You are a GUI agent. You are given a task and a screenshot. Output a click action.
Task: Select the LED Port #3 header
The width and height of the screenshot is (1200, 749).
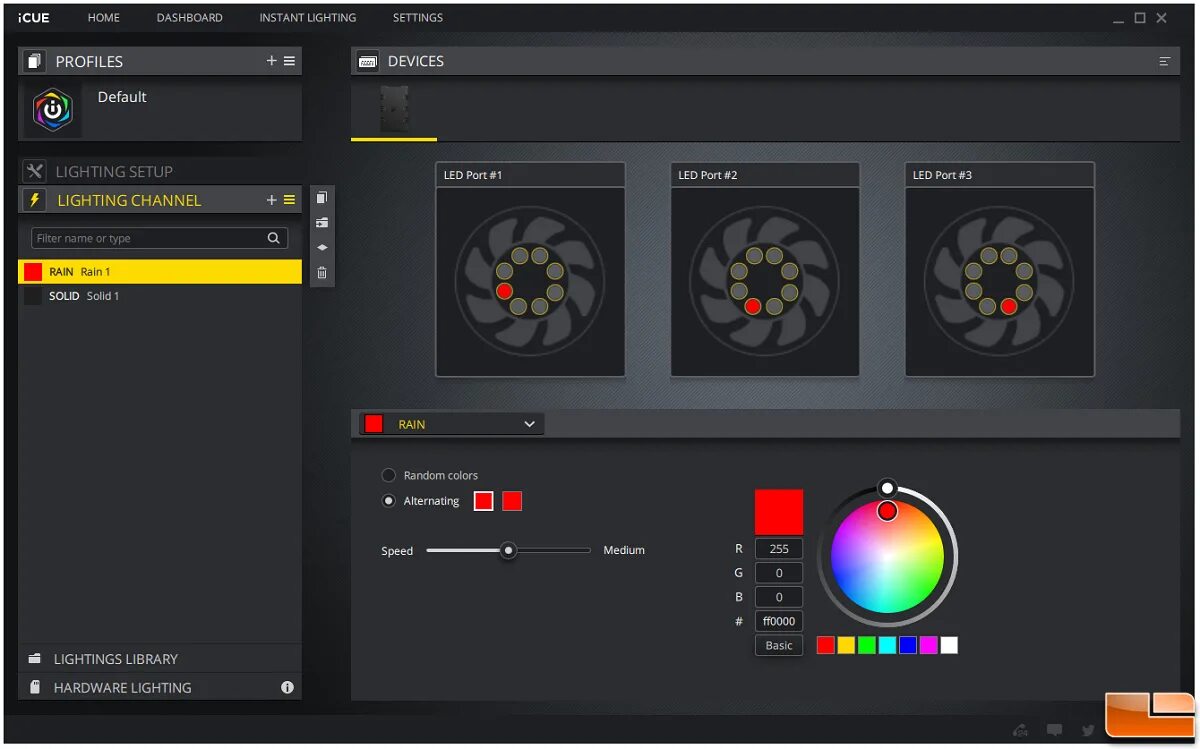click(1000, 175)
